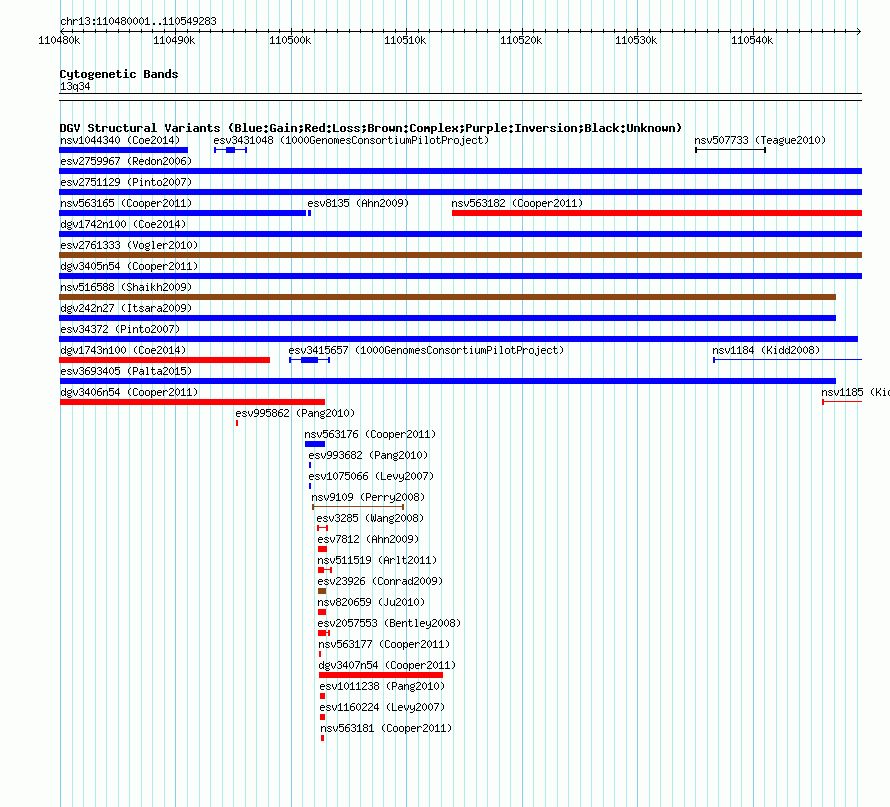Click esv34372 (Pinto2007) label

120,329
